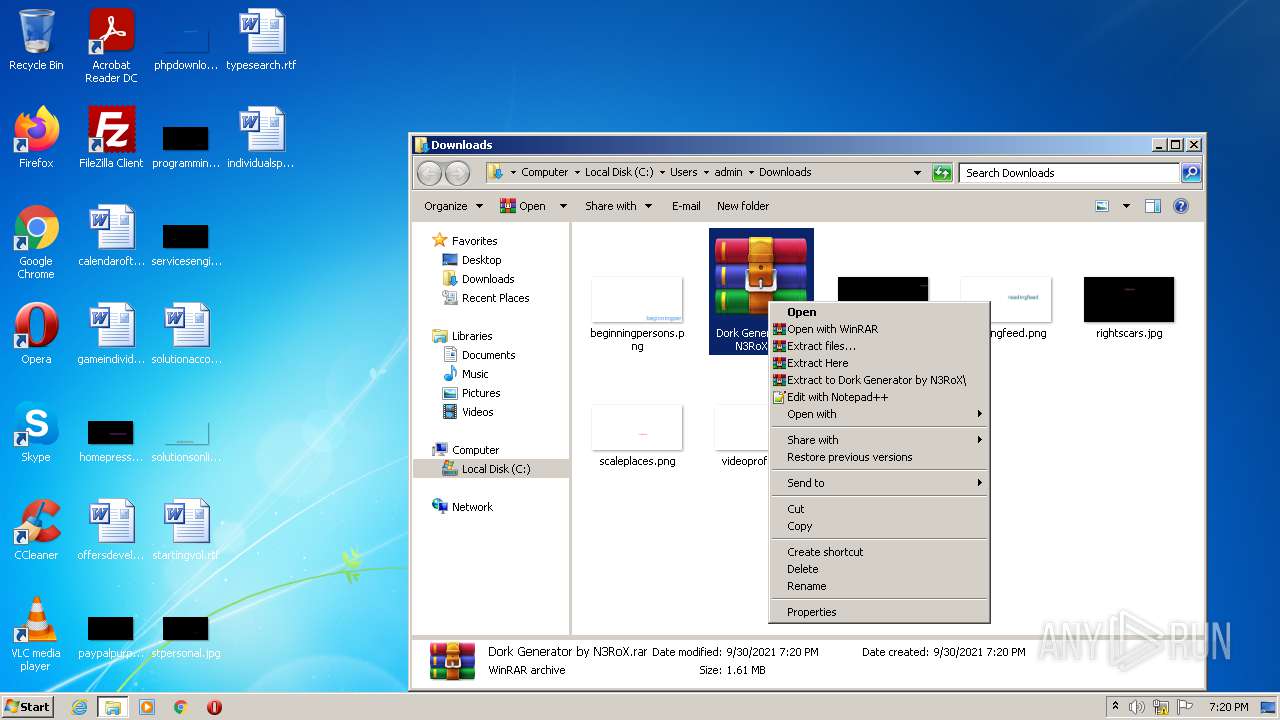Viewport: 1280px width, 720px height.
Task: Click Opera icon in taskbar
Action: pyautogui.click(x=214, y=707)
